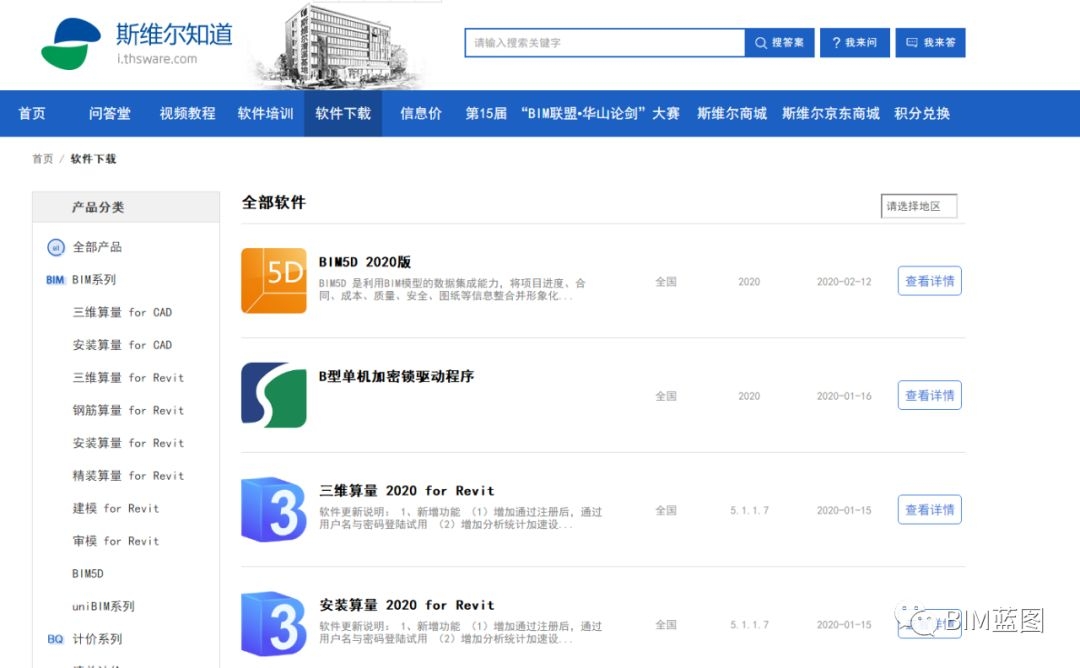Select the 软件下载 nav tab
This screenshot has height=668, width=1080.
(343, 114)
